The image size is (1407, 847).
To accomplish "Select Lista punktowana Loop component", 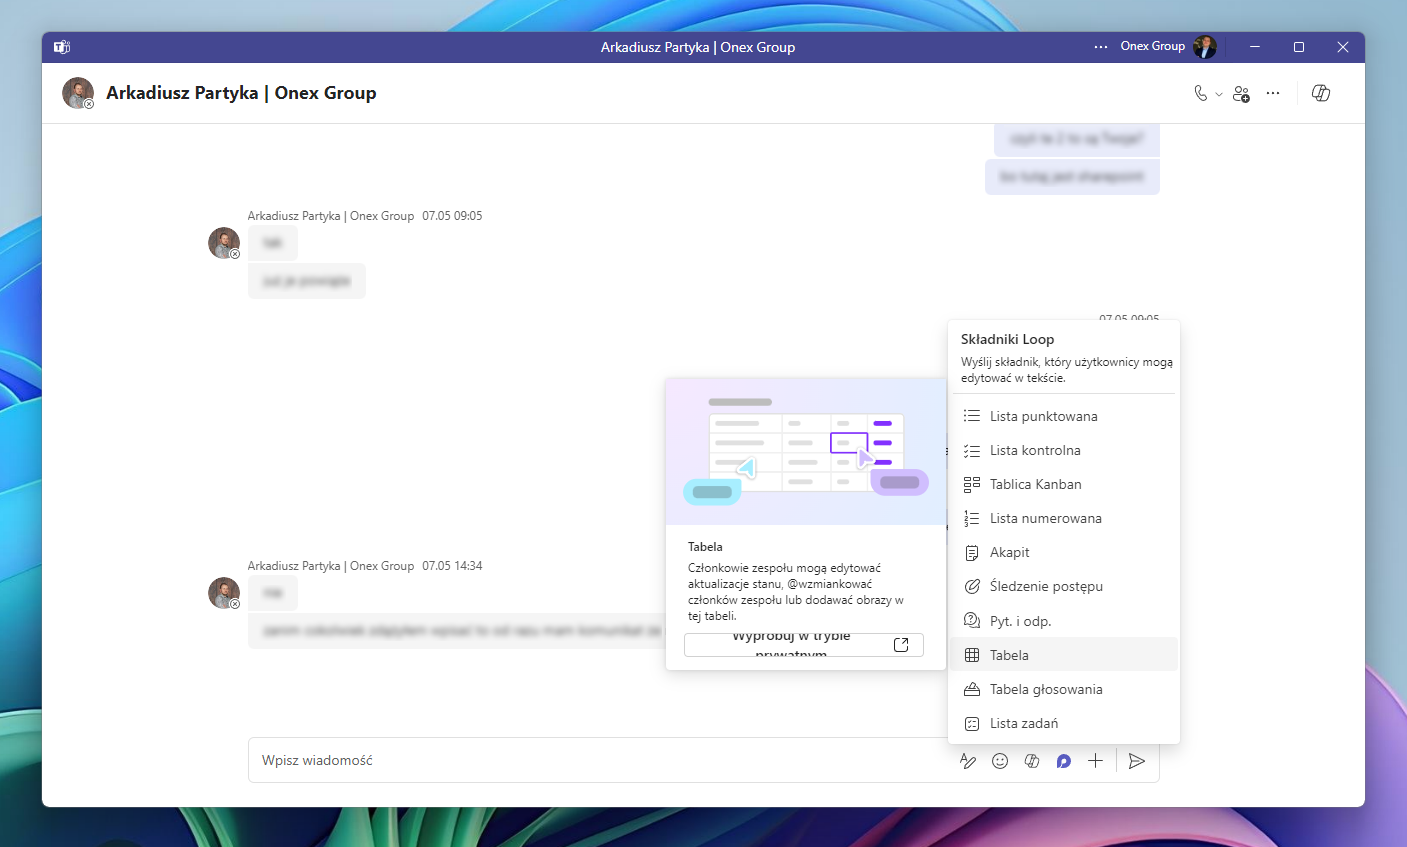I will (x=1064, y=416).
